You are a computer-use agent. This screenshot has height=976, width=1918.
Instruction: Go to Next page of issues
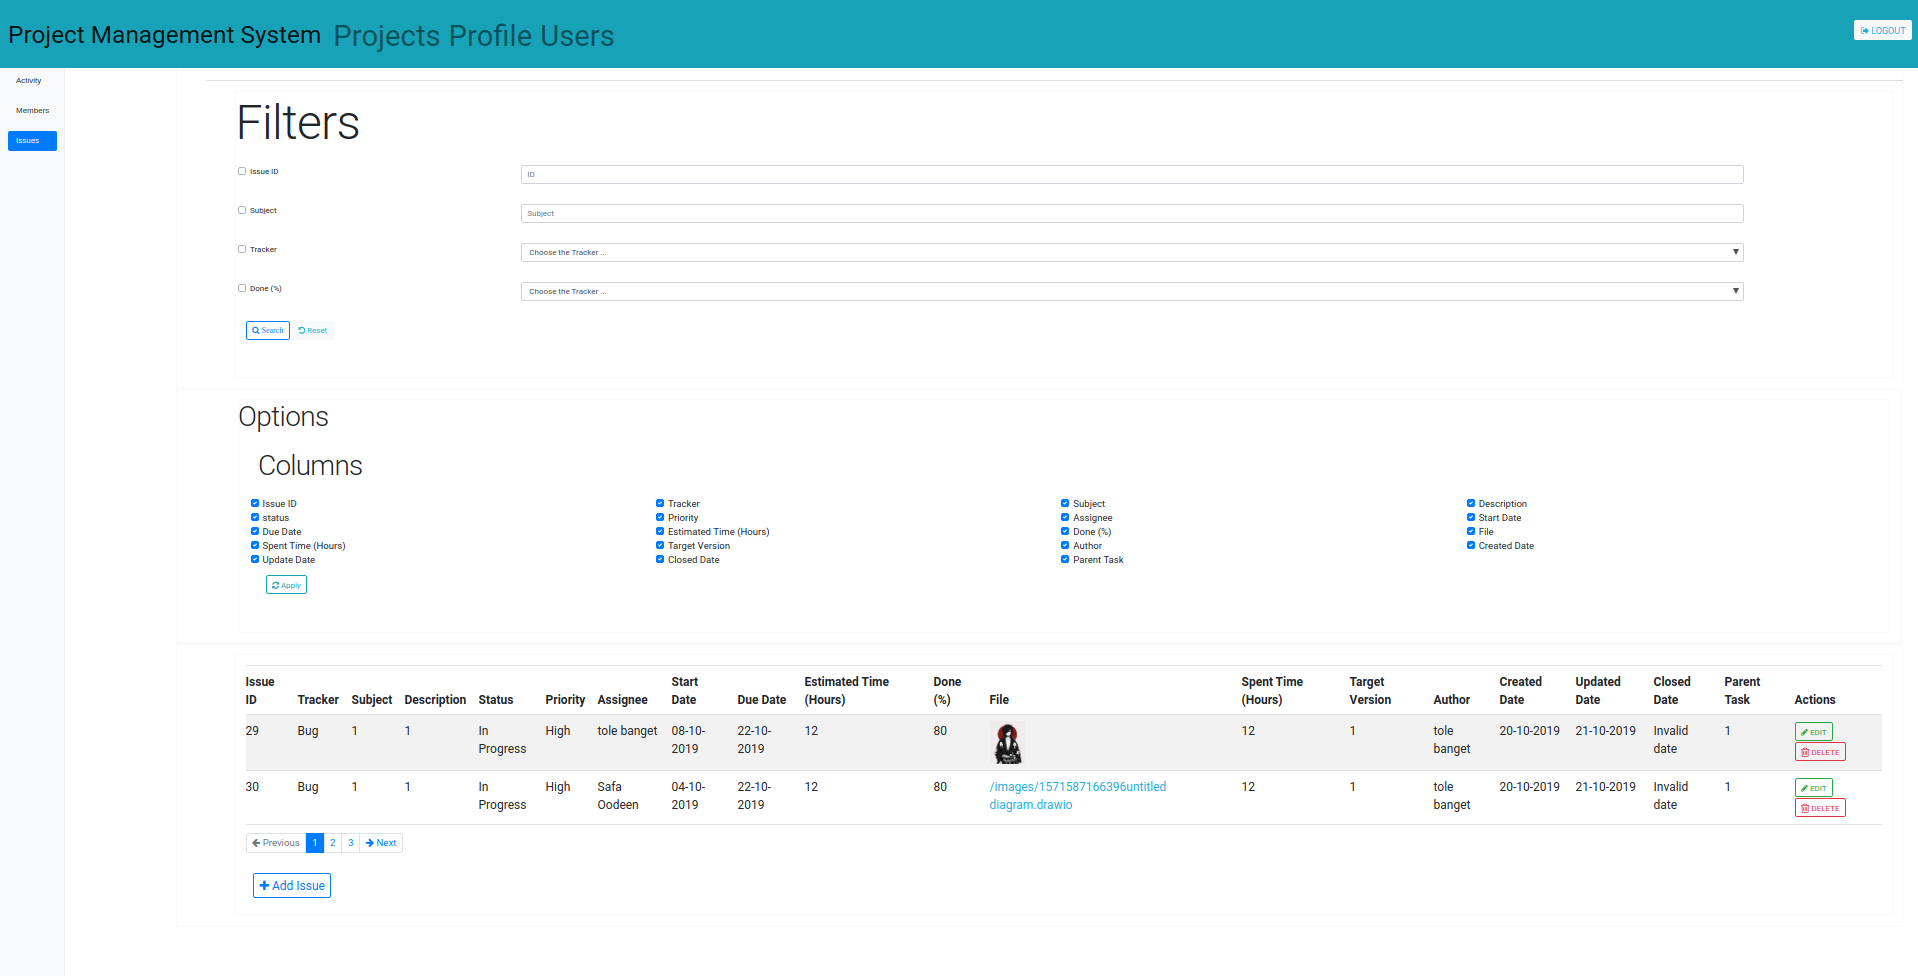pos(381,843)
